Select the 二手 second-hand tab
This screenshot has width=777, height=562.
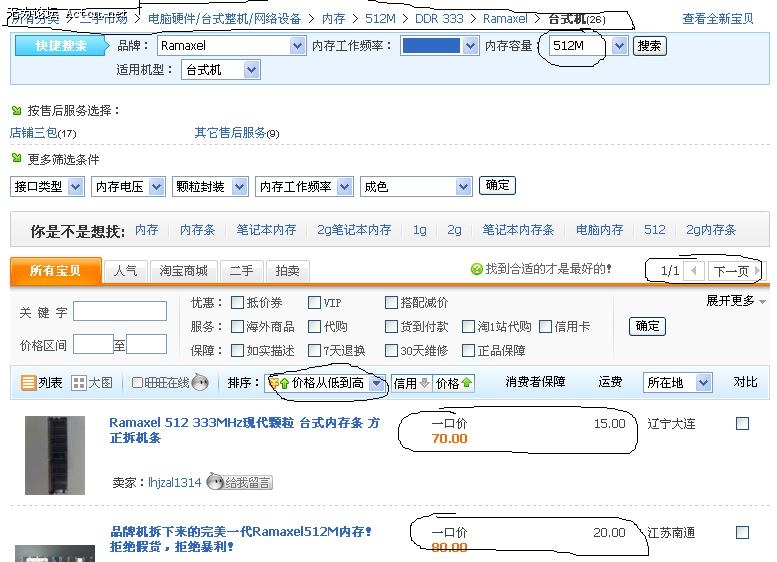click(241, 271)
